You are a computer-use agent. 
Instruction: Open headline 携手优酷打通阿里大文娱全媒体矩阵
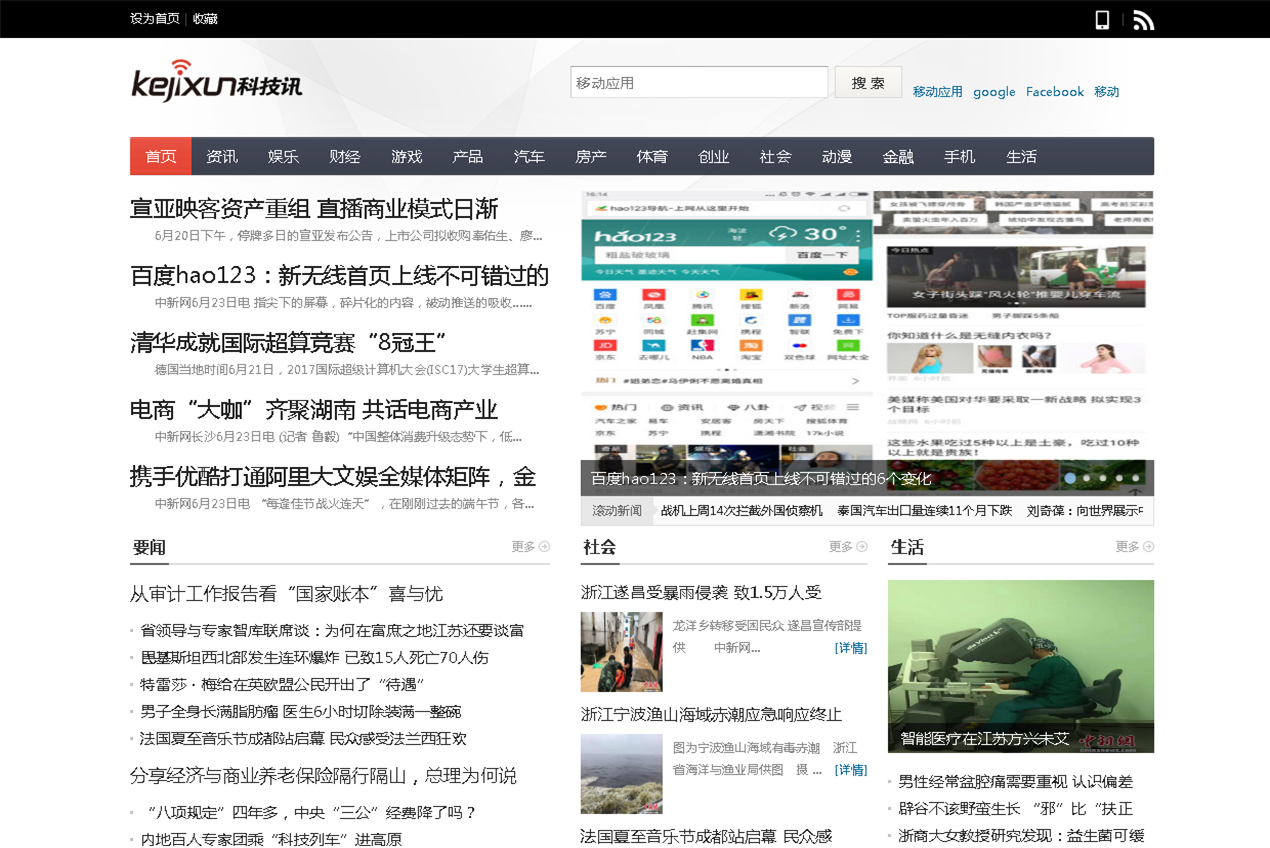(333, 477)
